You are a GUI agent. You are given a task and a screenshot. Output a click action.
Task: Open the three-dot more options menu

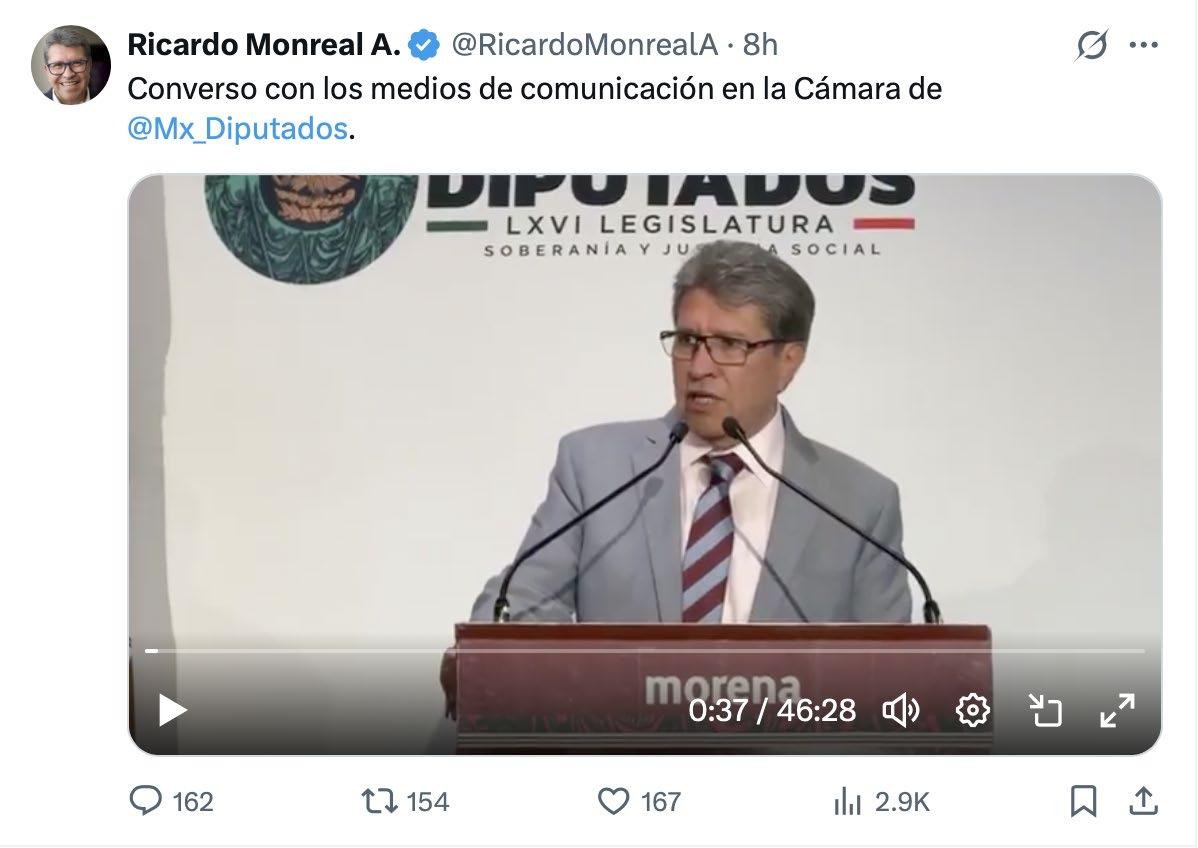[x=1143, y=45]
